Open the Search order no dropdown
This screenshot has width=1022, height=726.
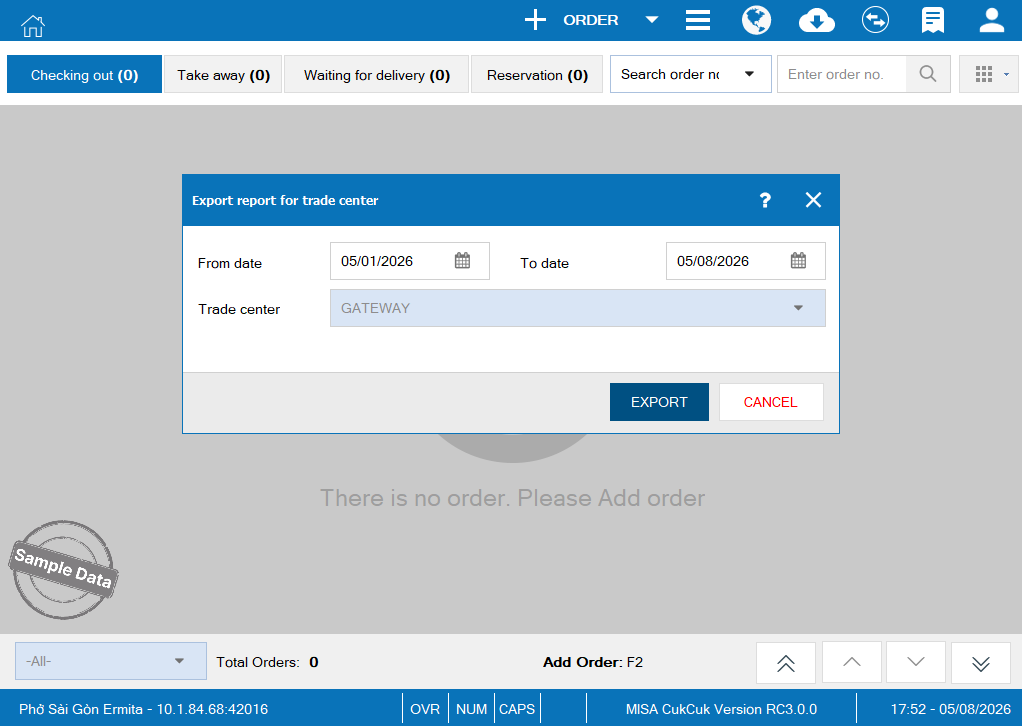690,74
